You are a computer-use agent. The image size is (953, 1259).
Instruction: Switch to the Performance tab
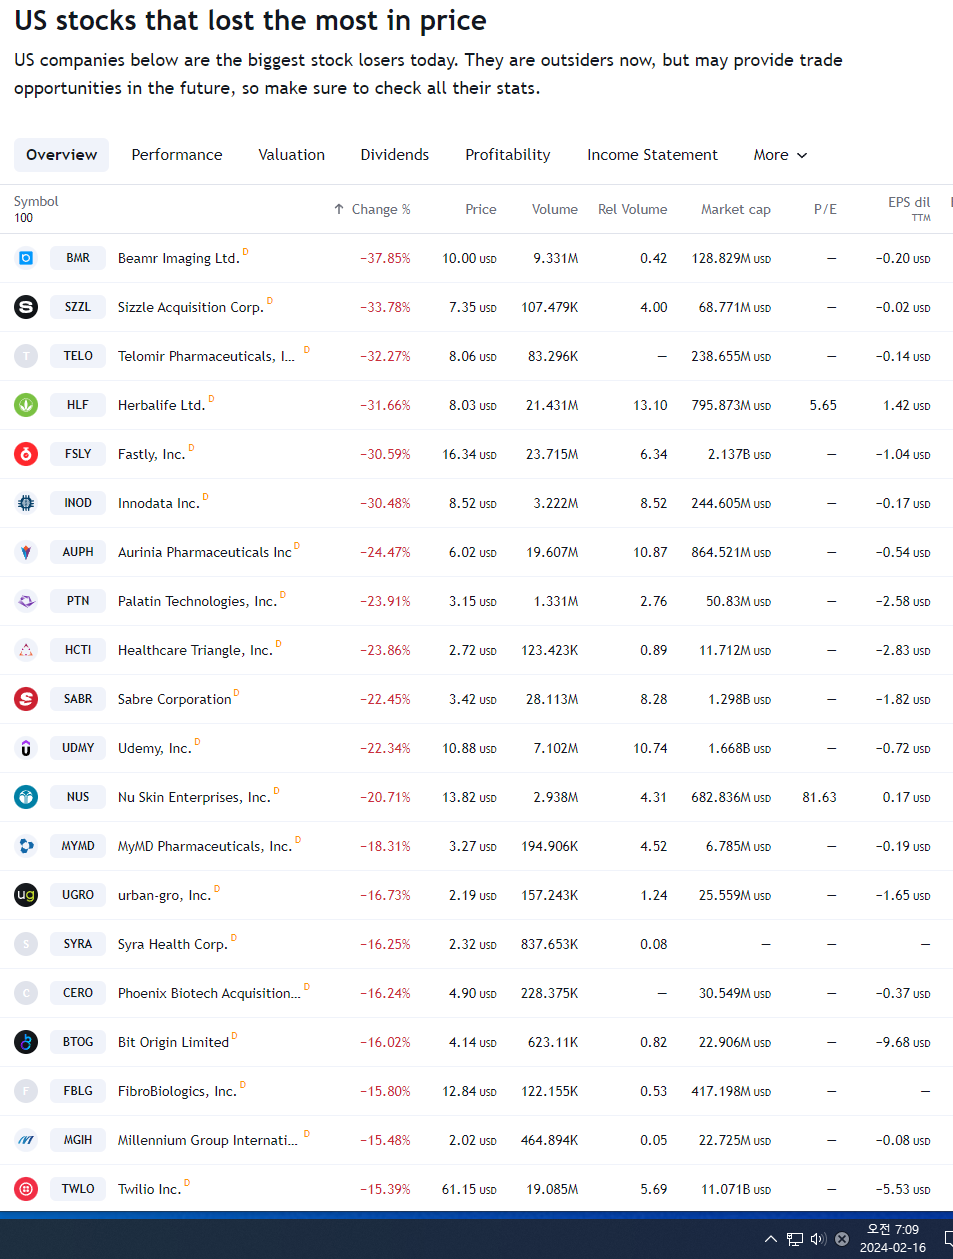click(177, 155)
